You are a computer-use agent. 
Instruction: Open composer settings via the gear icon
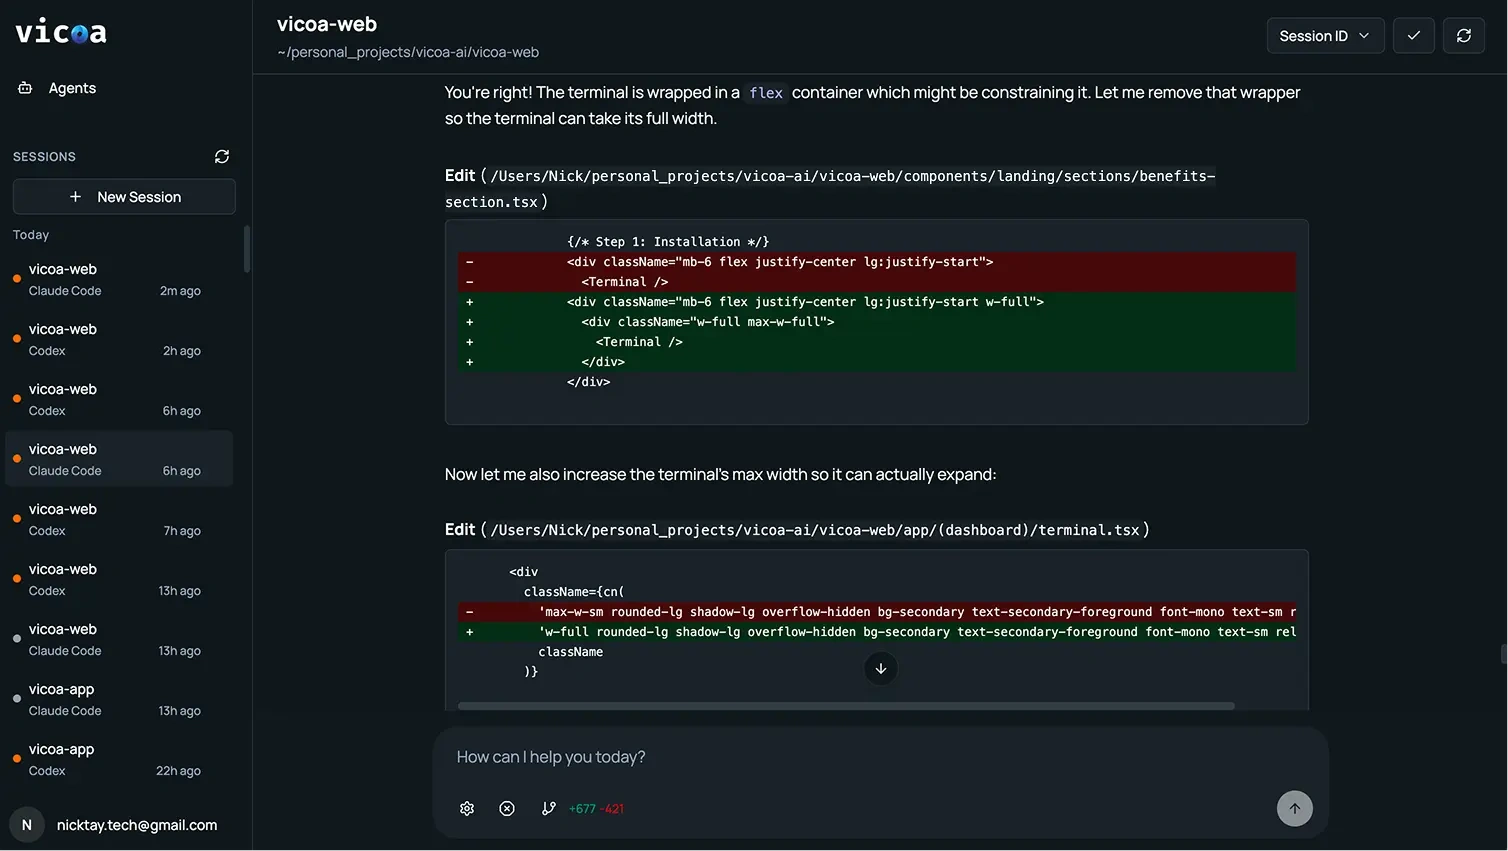point(466,808)
